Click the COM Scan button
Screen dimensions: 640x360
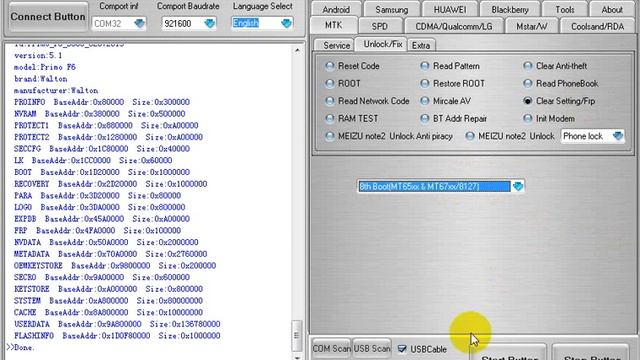pos(331,349)
